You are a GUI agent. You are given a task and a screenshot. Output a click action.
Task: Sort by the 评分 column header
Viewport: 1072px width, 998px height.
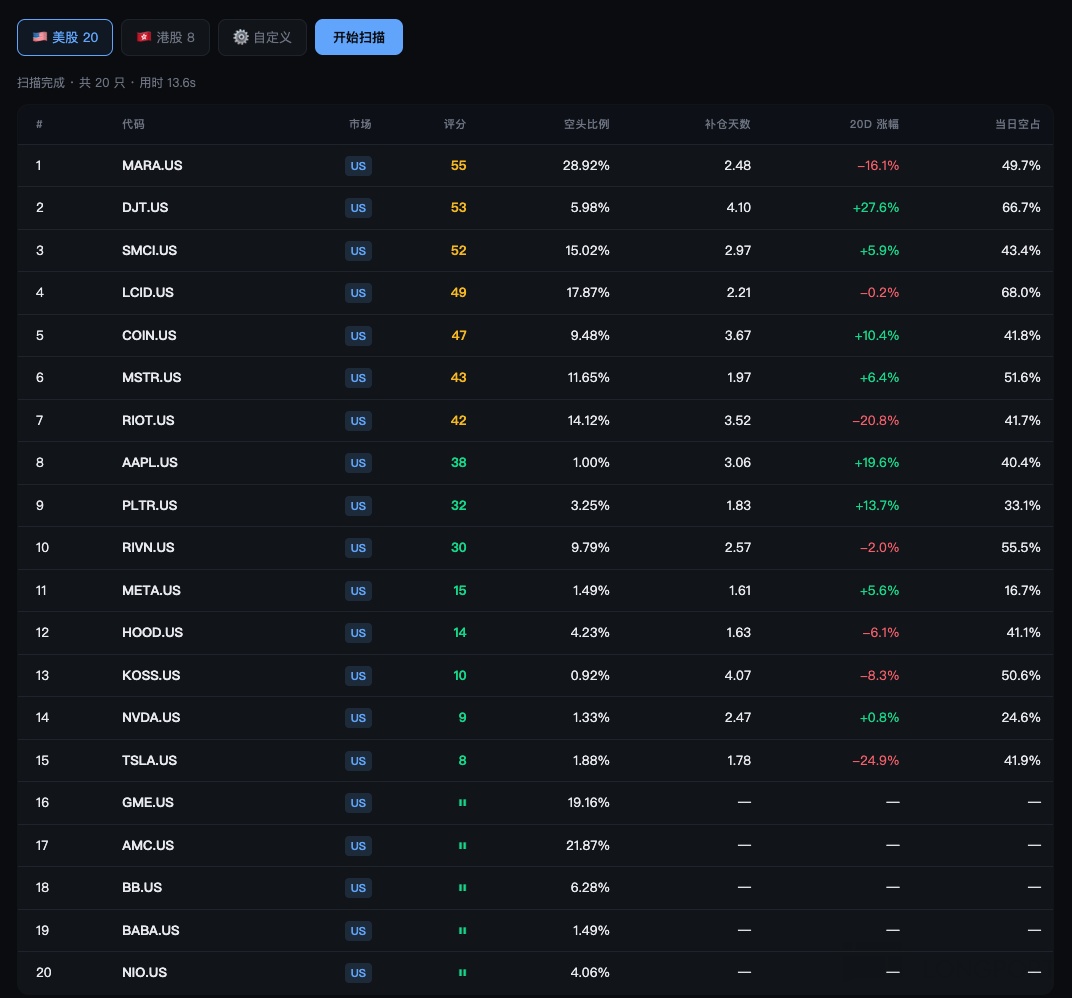(x=455, y=124)
